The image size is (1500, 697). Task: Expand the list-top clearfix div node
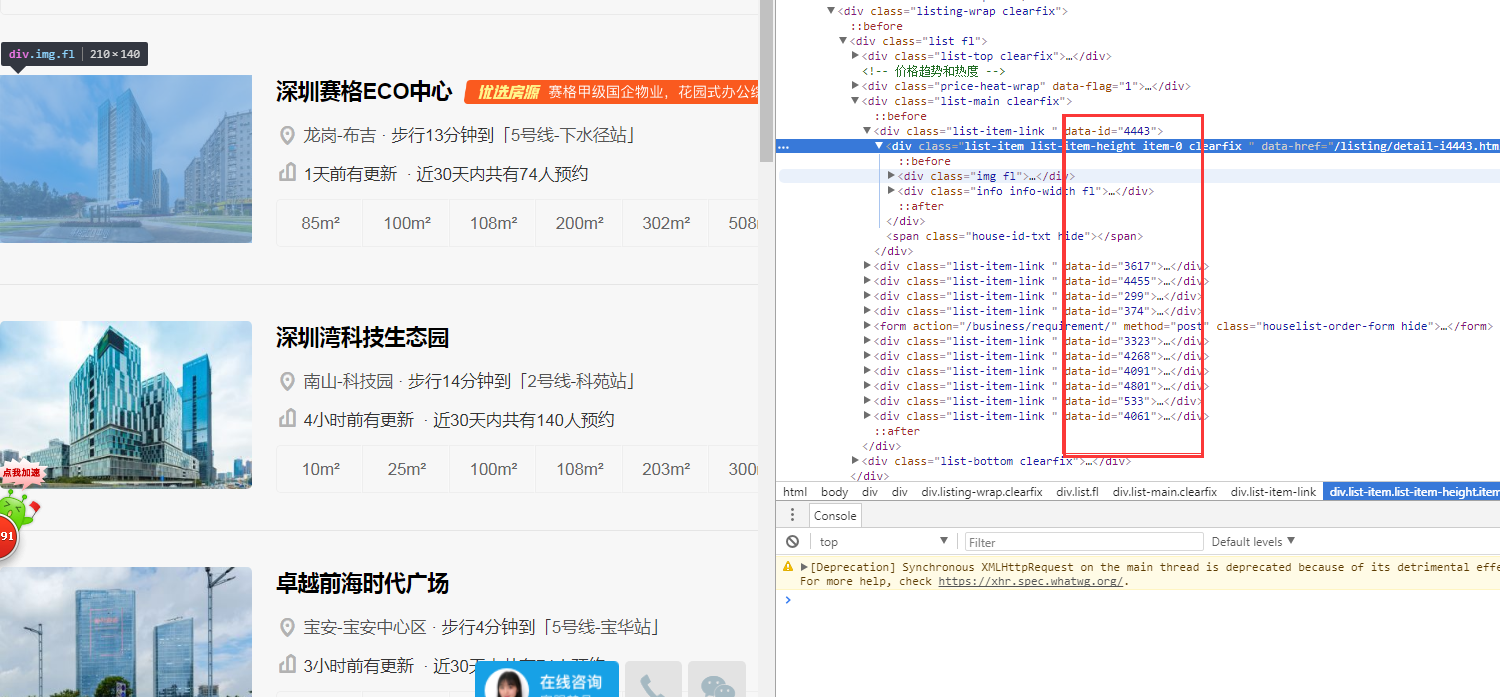tap(854, 56)
